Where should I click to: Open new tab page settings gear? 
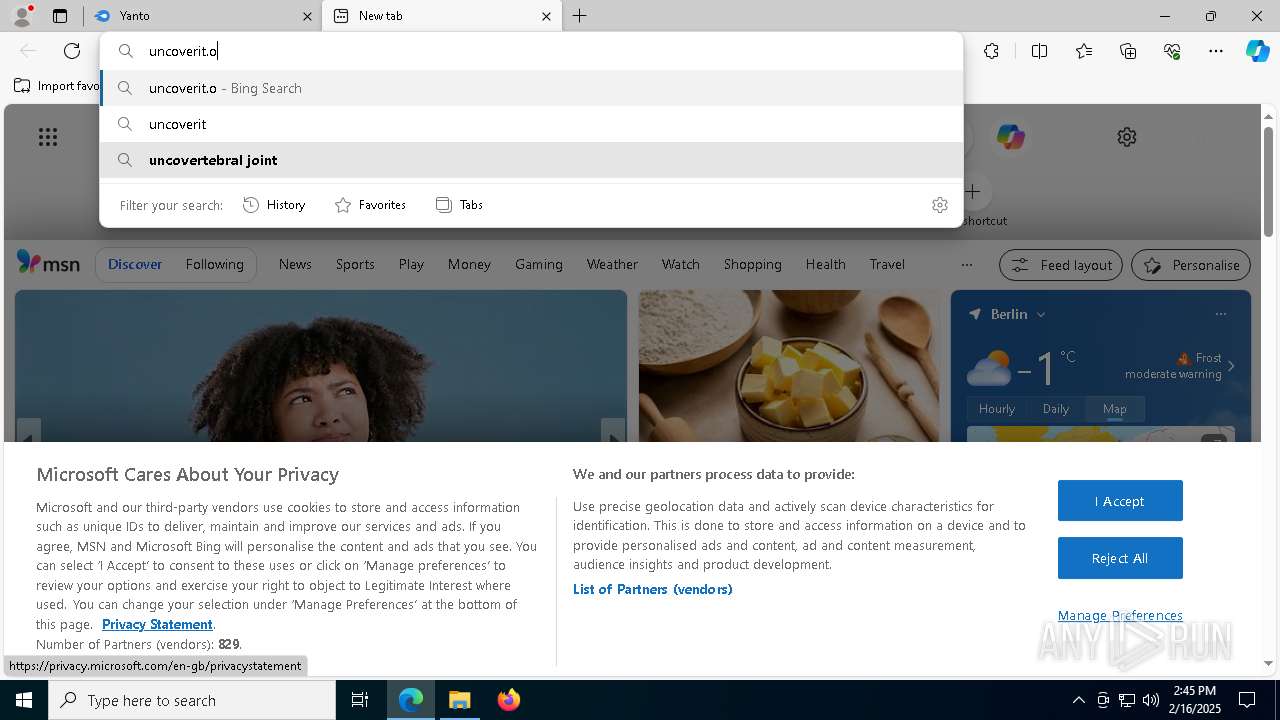tap(1127, 137)
